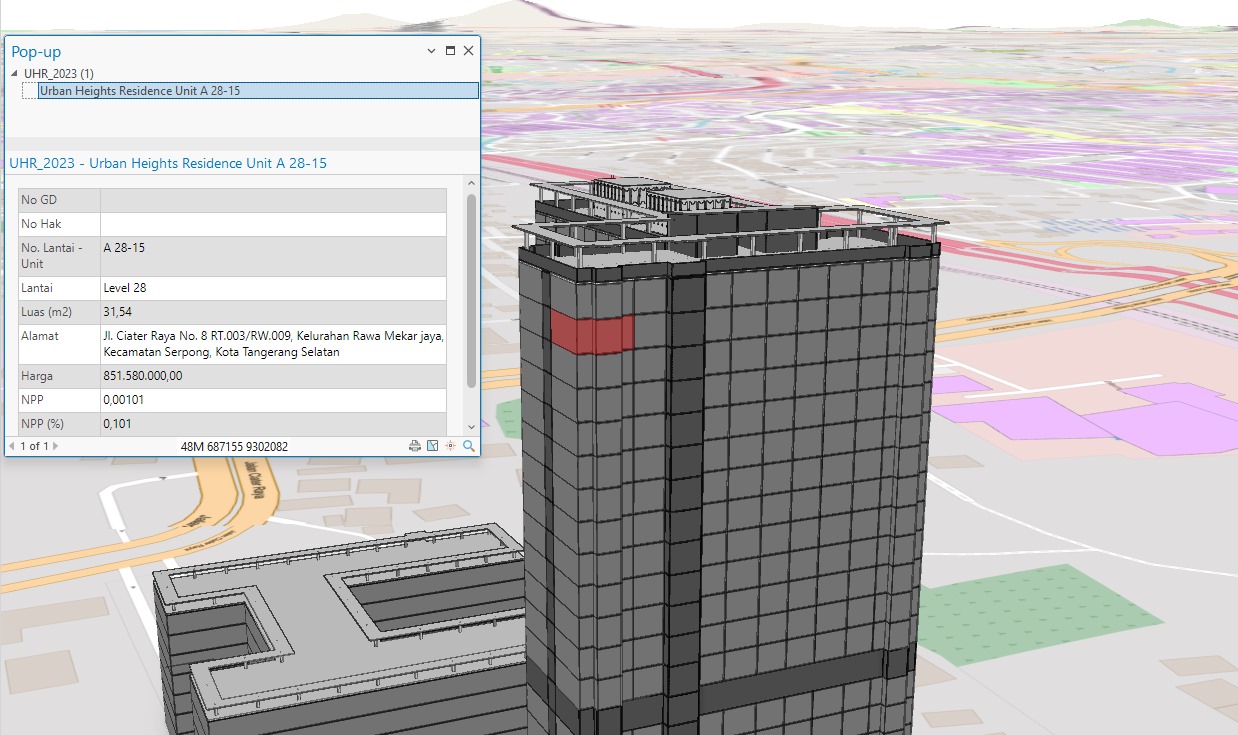This screenshot has height=735, width=1238.
Task: Open the Pop-up pane options dropdown arrow
Action: coord(431,51)
